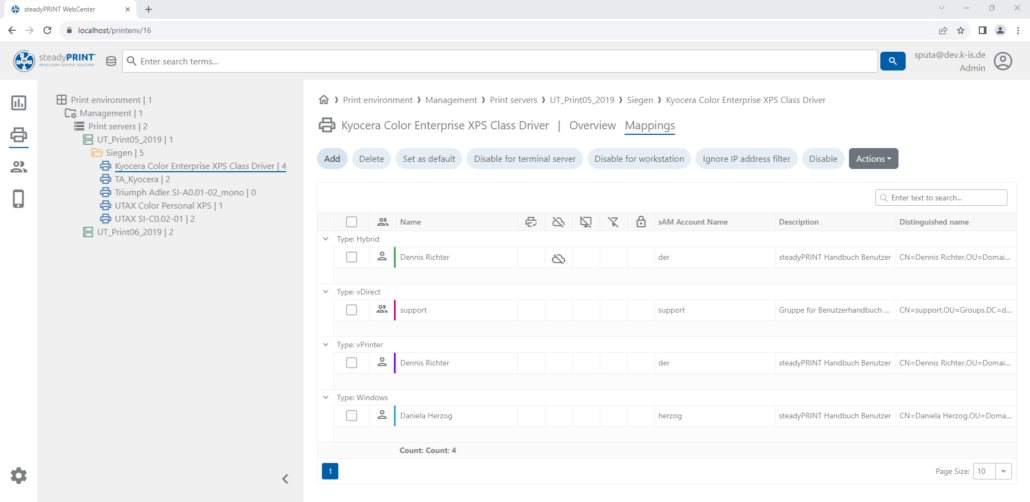The width and height of the screenshot is (1030, 502).
Task: Click the blue search button
Action: point(892,61)
